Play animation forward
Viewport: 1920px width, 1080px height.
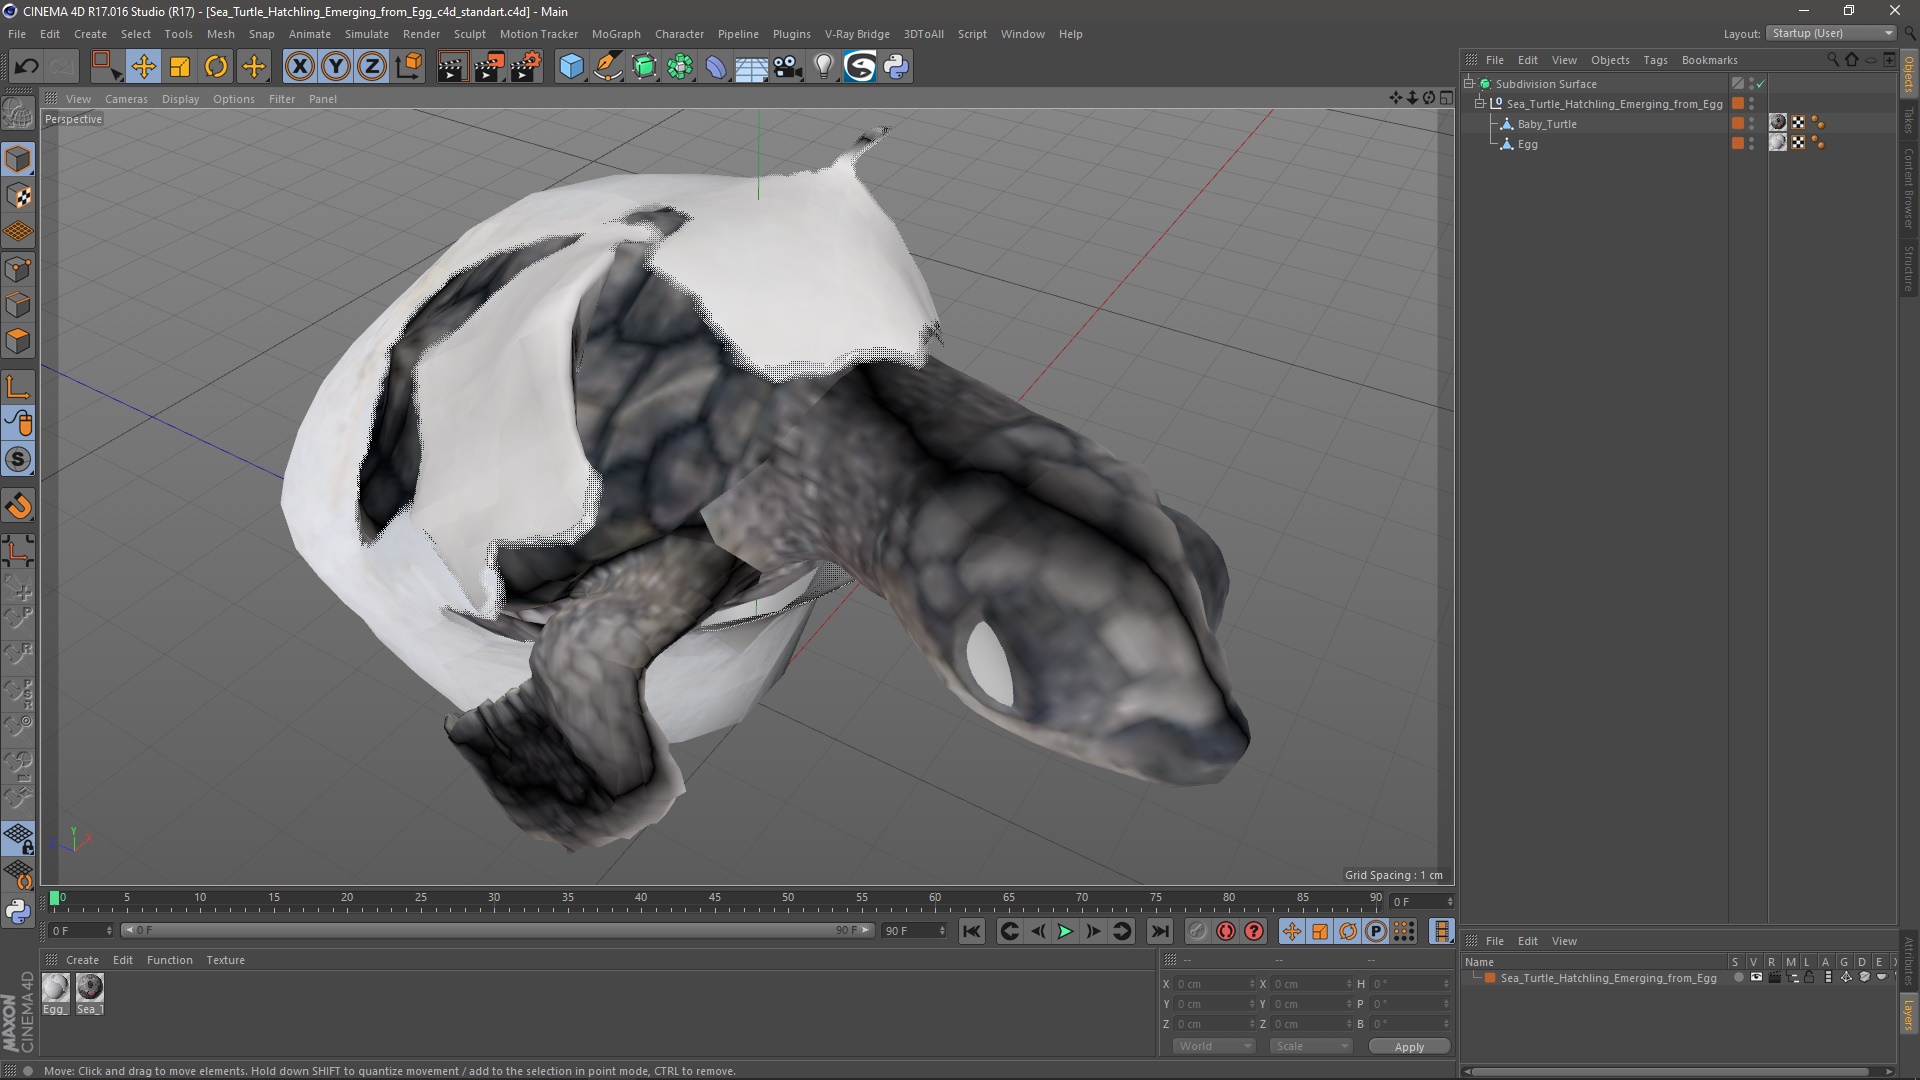pyautogui.click(x=1066, y=931)
